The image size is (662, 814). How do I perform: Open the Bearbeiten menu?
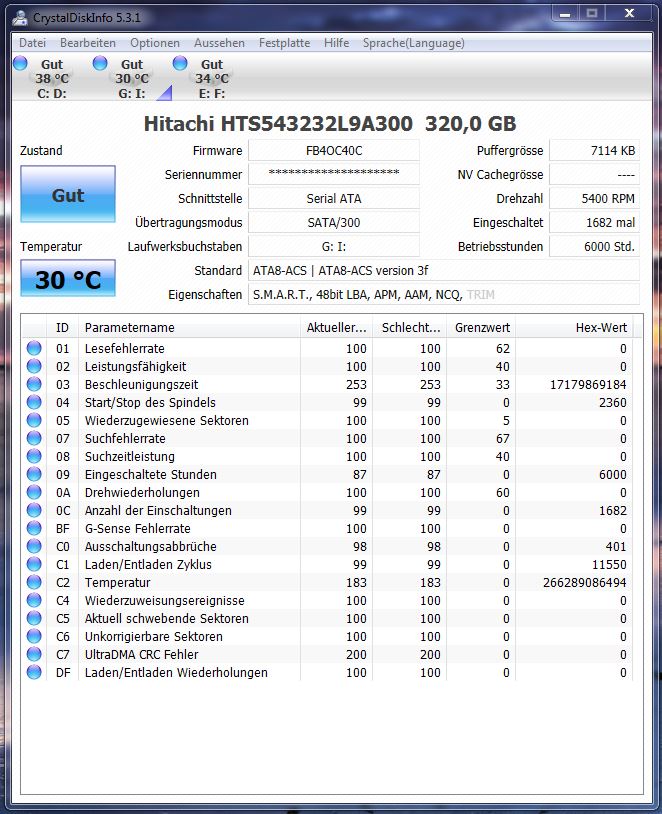pos(88,43)
